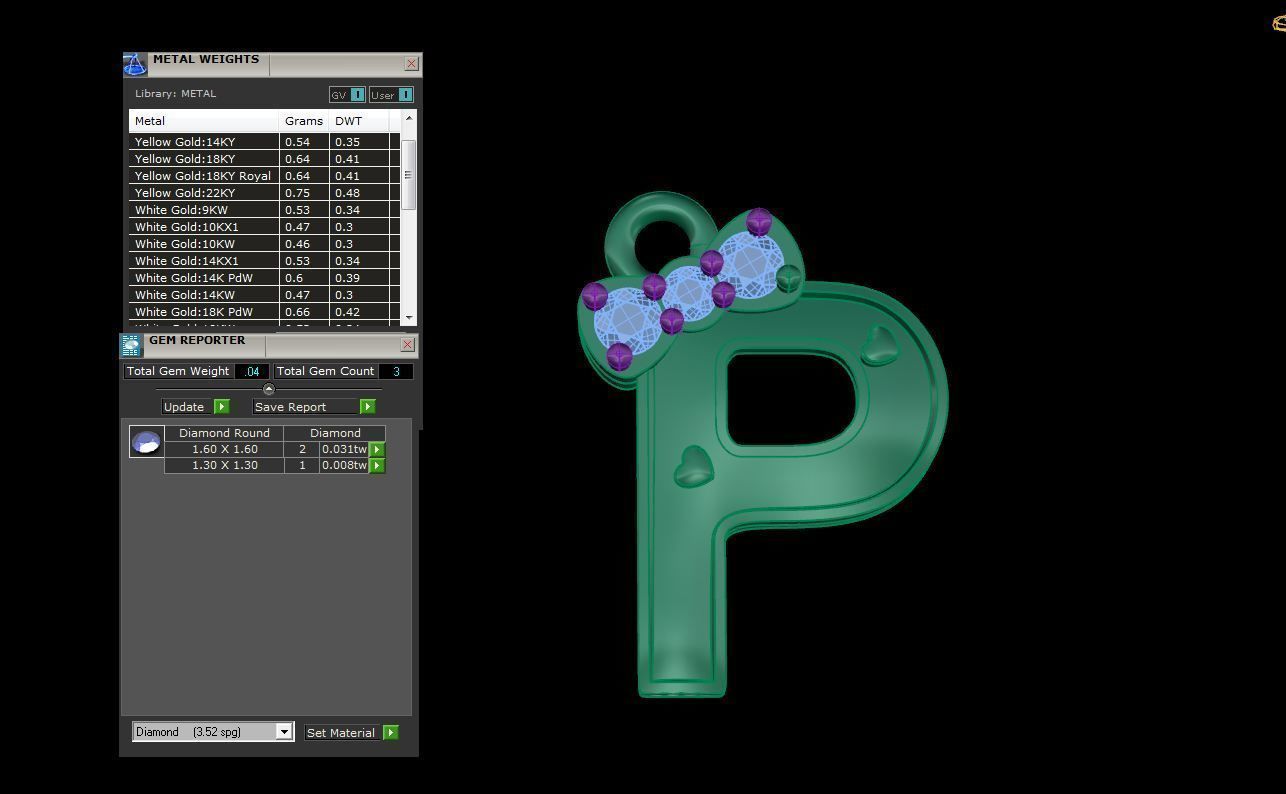Click the metal list scrollbar thumb

tap(408, 175)
